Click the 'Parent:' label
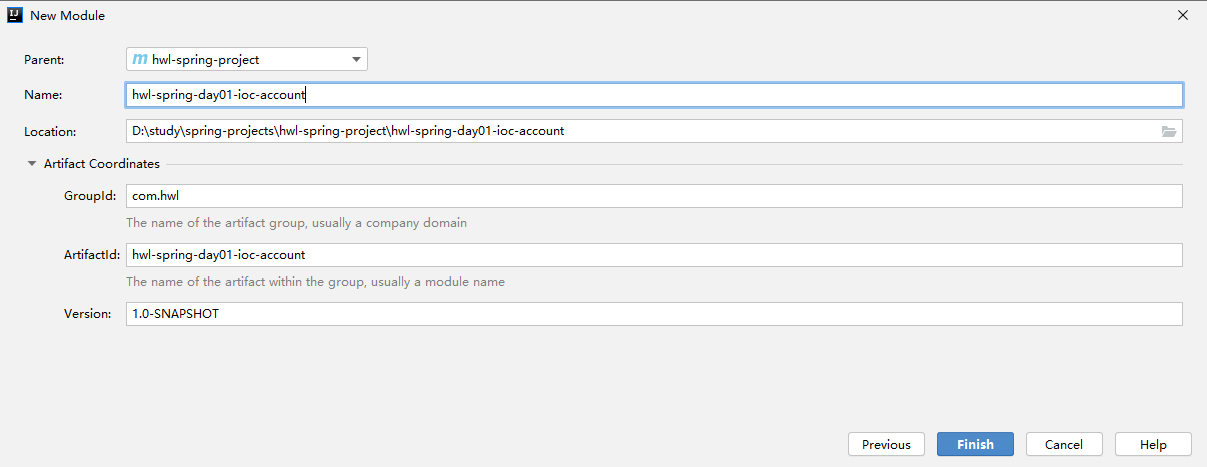Image resolution: width=1207 pixels, height=467 pixels. 44,60
